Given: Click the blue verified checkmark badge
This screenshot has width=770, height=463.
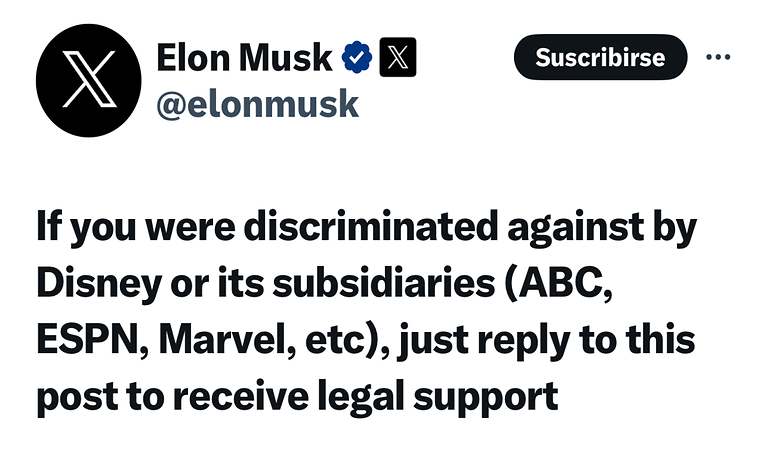Looking at the screenshot, I should click(x=357, y=57).
